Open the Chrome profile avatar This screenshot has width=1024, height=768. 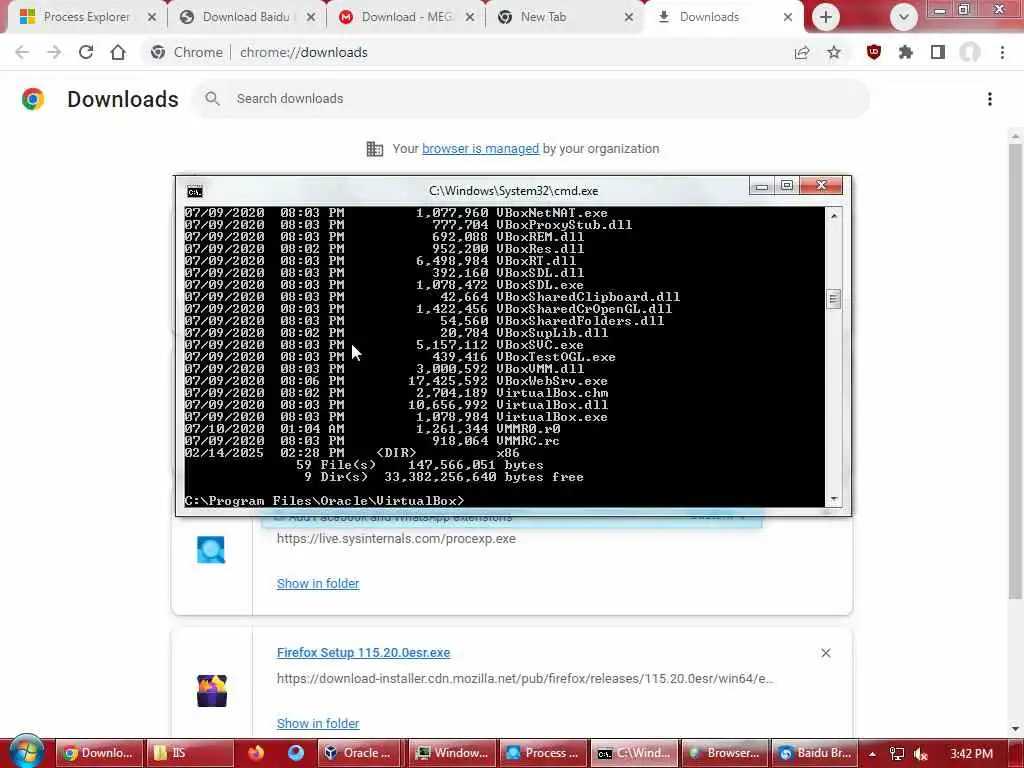tap(970, 52)
